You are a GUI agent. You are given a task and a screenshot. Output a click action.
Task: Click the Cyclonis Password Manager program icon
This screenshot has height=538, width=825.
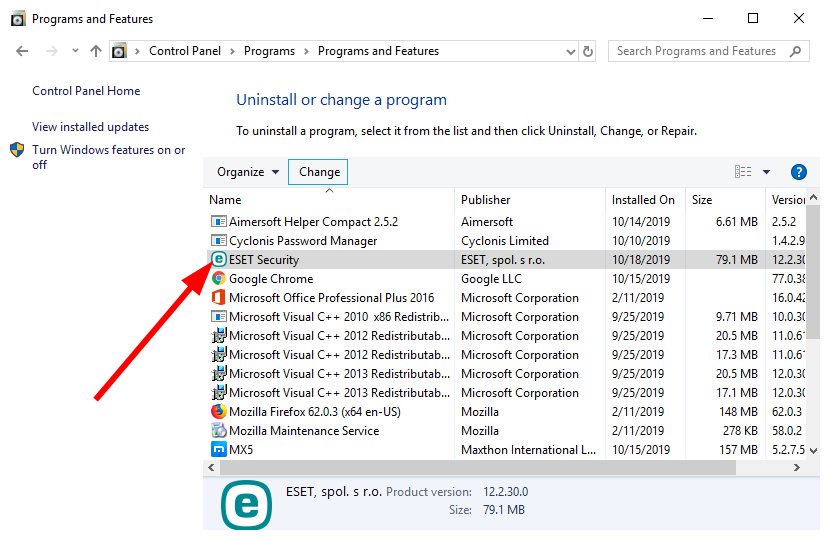pyautogui.click(x=218, y=240)
